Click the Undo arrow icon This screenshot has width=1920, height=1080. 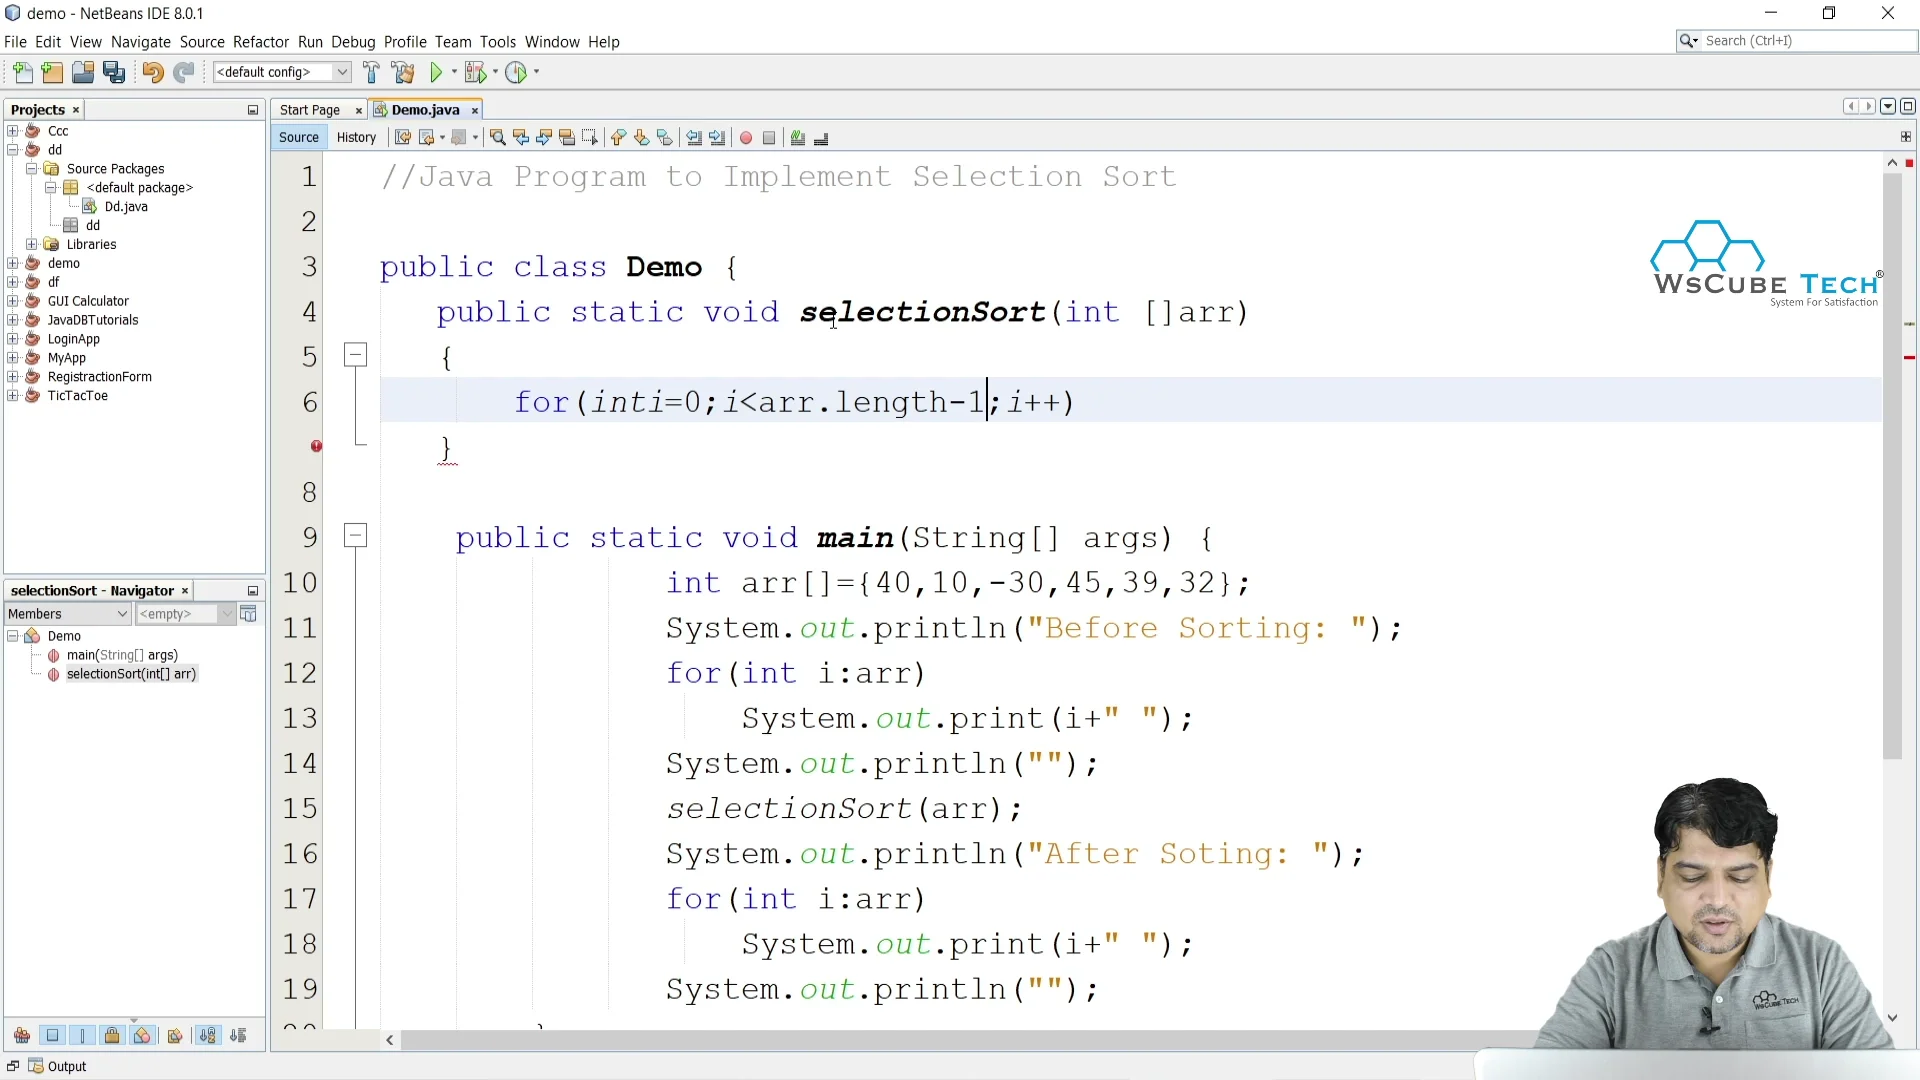152,72
